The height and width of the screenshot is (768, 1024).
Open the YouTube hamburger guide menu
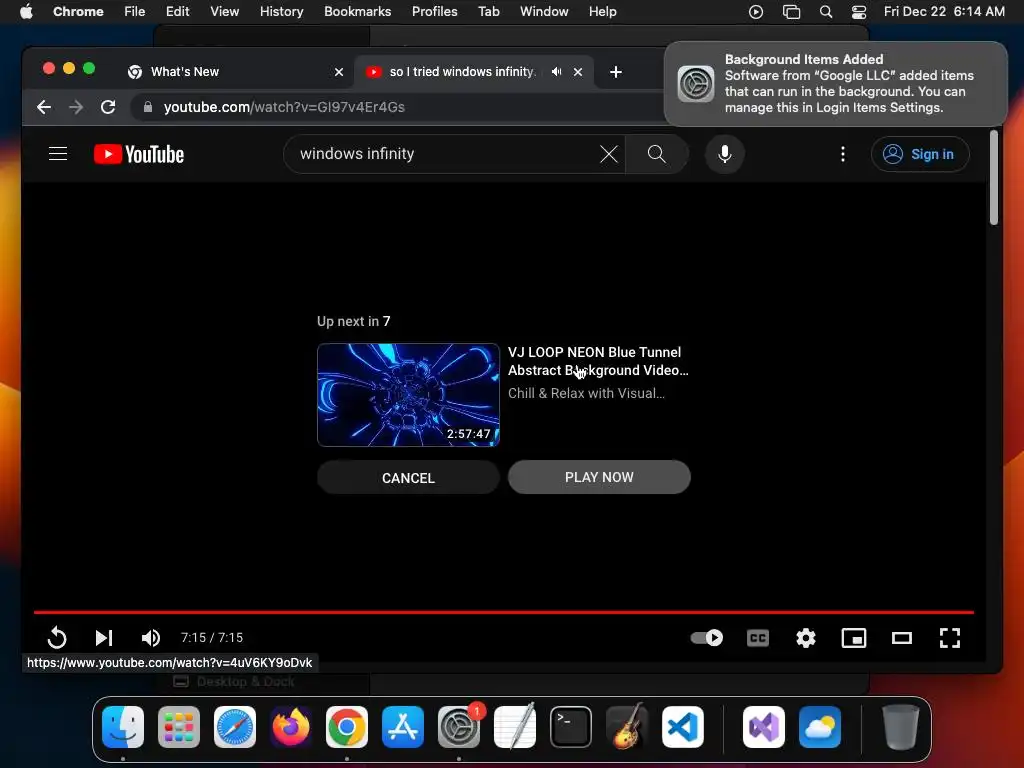(58, 154)
